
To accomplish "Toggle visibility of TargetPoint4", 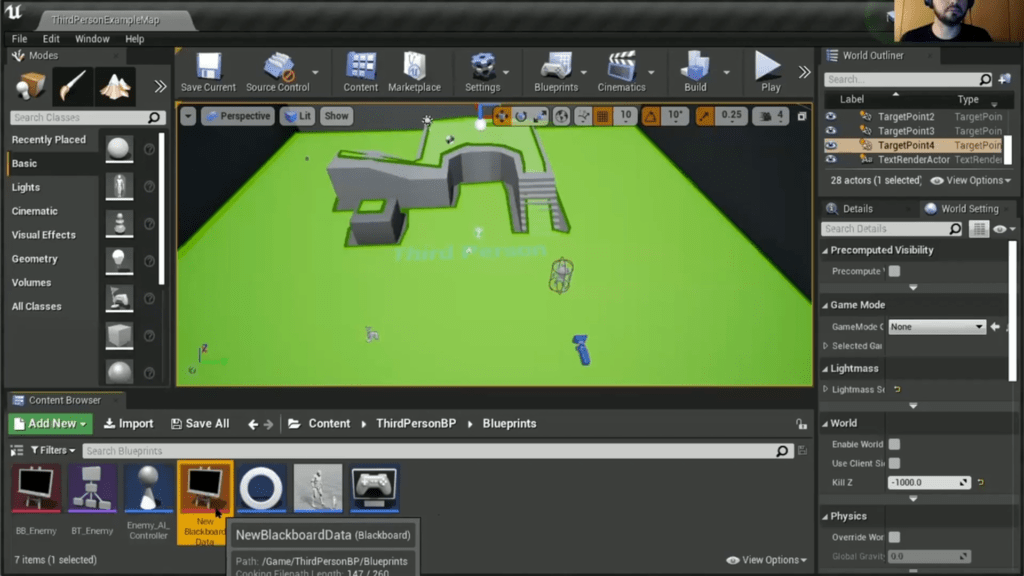I will pyautogui.click(x=831, y=145).
